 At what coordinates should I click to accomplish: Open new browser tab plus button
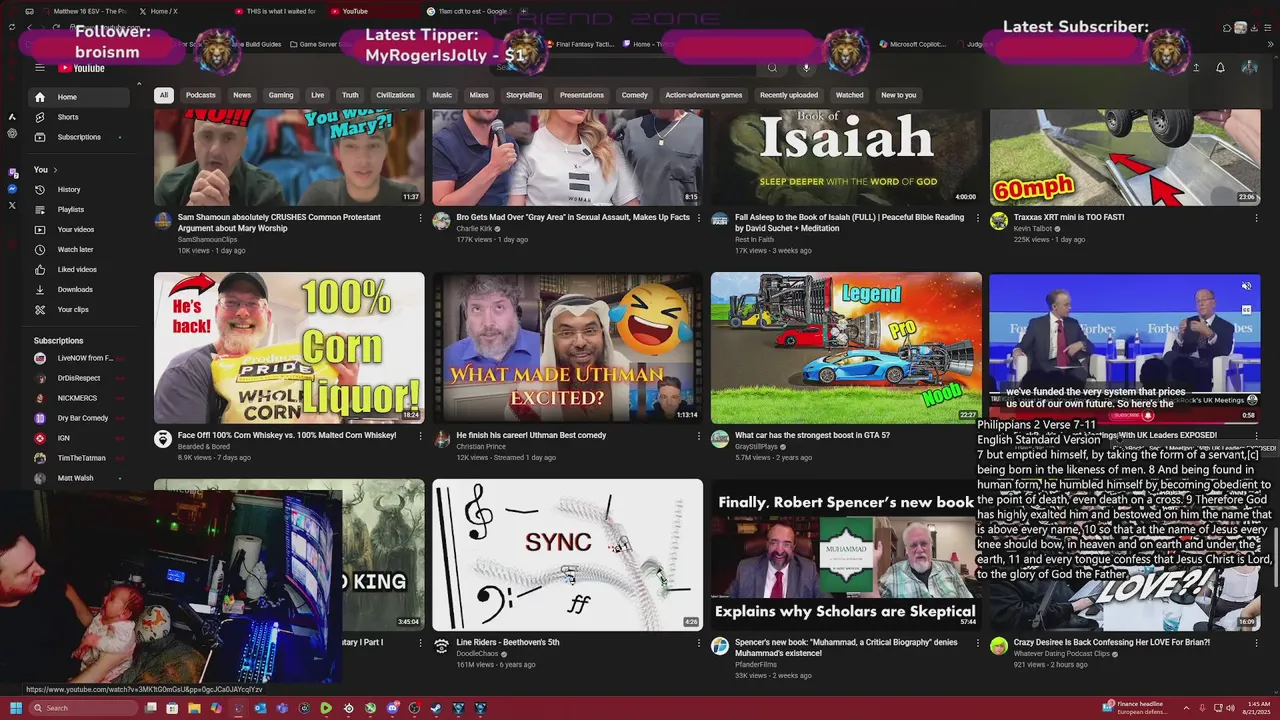pos(524,11)
